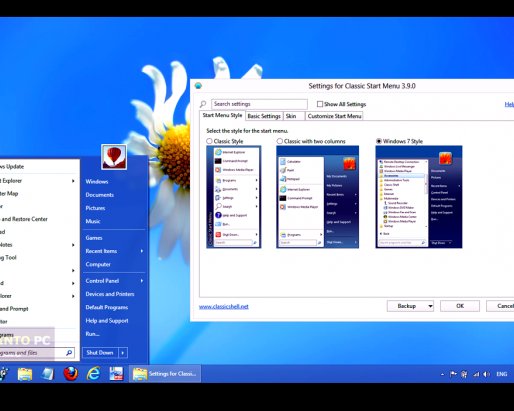Click the Classic Shell icon in dialog title
This screenshot has width=514, height=411.
[x=198, y=86]
